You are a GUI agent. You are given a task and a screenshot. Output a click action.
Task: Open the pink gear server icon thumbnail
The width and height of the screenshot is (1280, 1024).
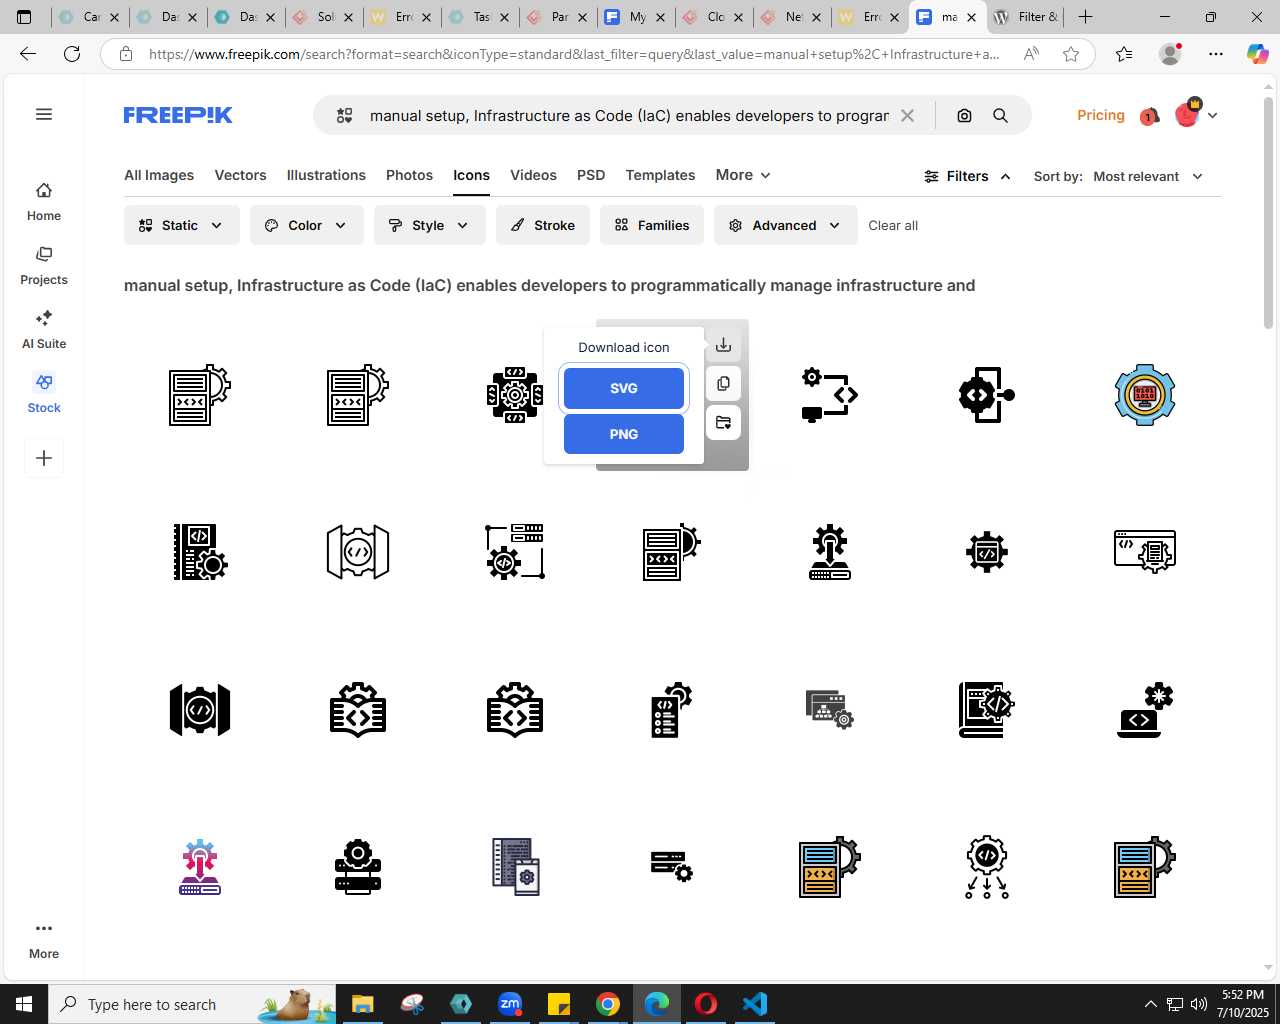tap(200, 867)
